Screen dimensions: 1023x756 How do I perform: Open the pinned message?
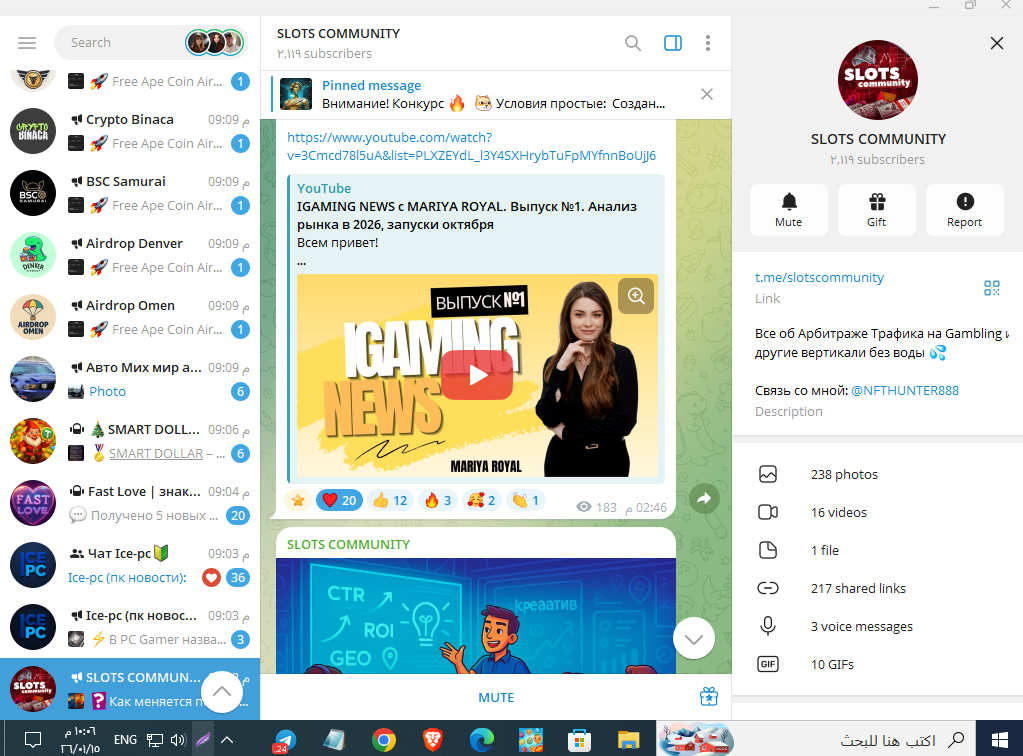483,95
